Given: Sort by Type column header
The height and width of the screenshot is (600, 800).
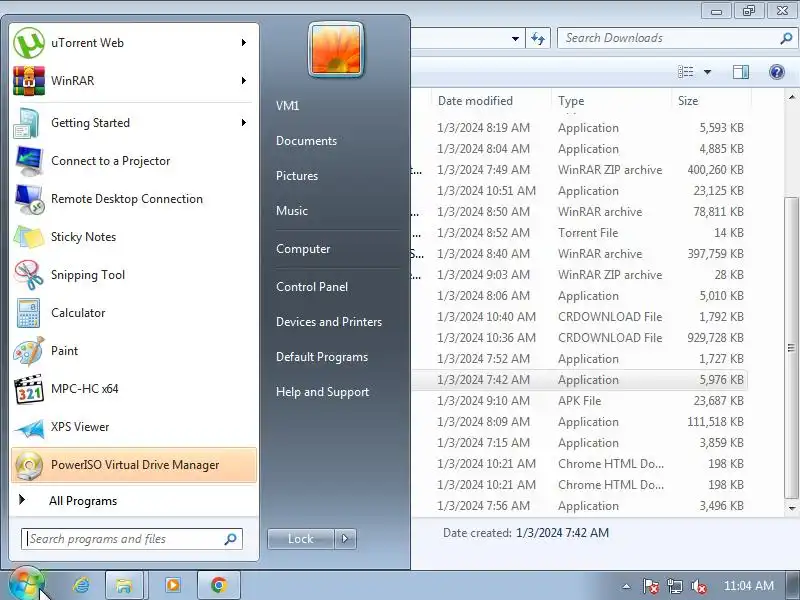Looking at the screenshot, I should (611, 101).
